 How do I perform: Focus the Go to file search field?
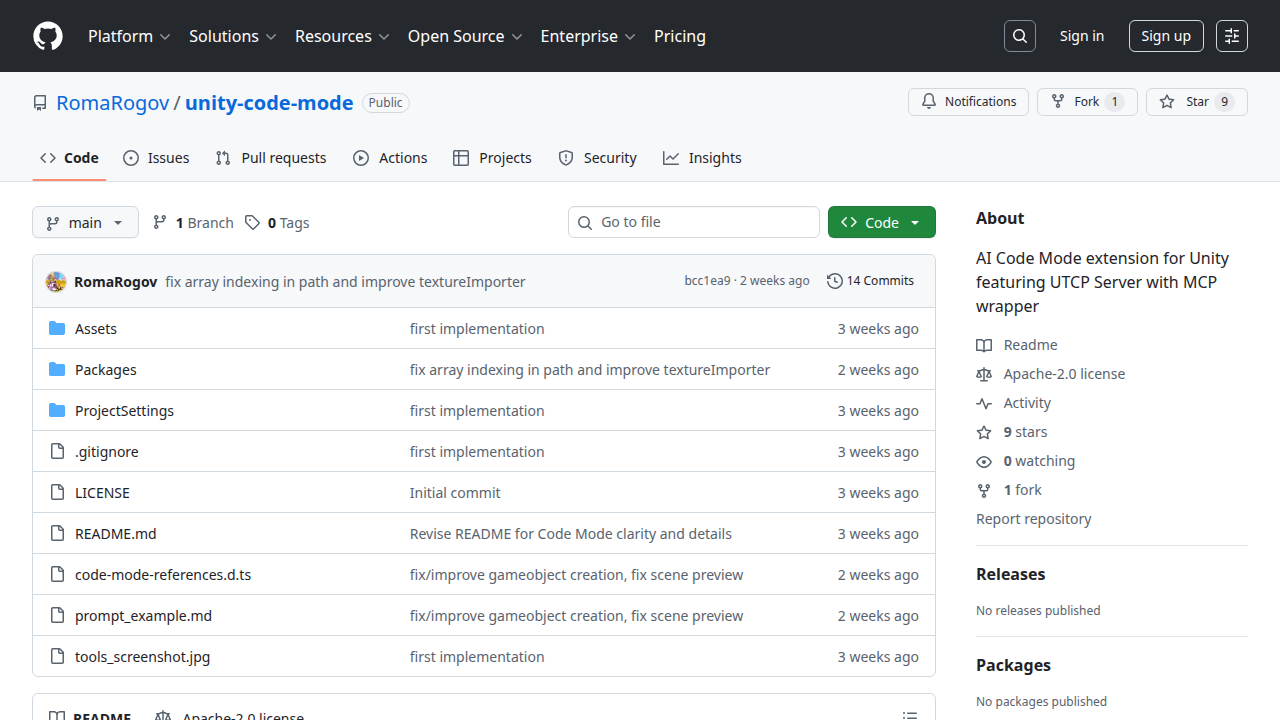[x=694, y=222]
